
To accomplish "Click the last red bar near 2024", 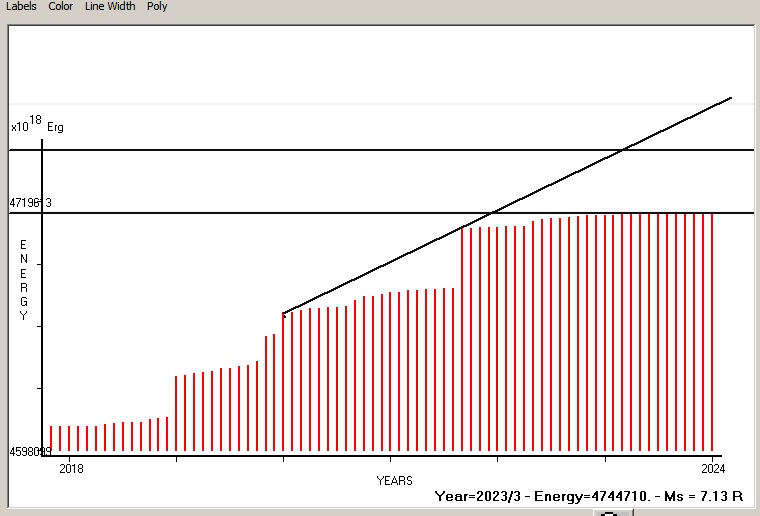I will pos(712,332).
